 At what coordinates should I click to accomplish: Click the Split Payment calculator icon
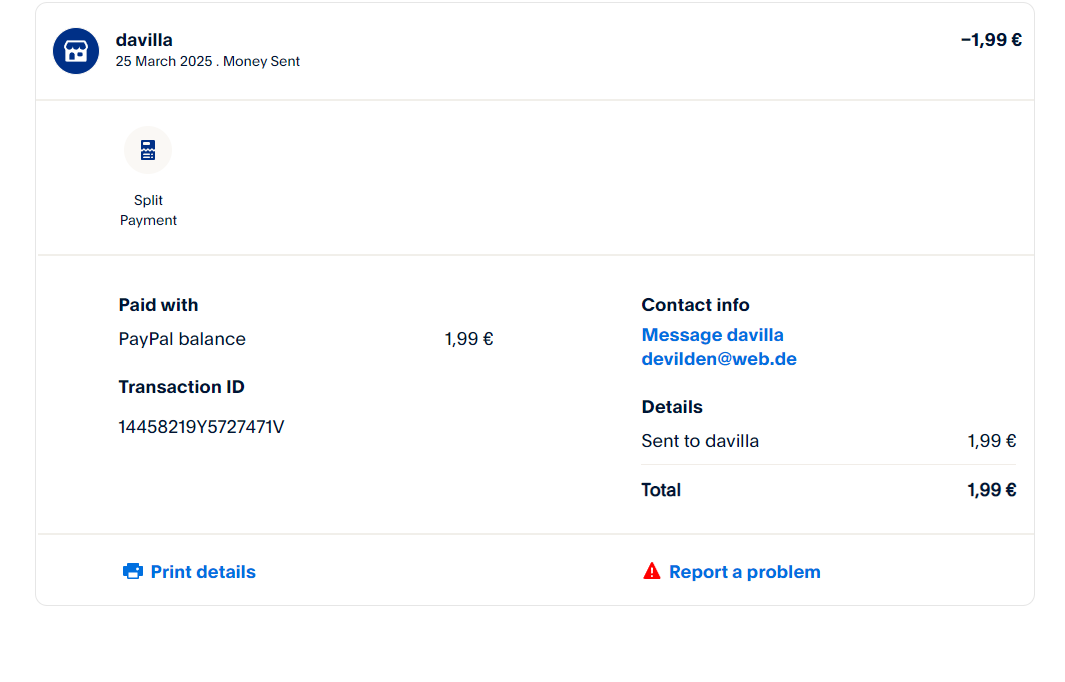pyautogui.click(x=148, y=150)
